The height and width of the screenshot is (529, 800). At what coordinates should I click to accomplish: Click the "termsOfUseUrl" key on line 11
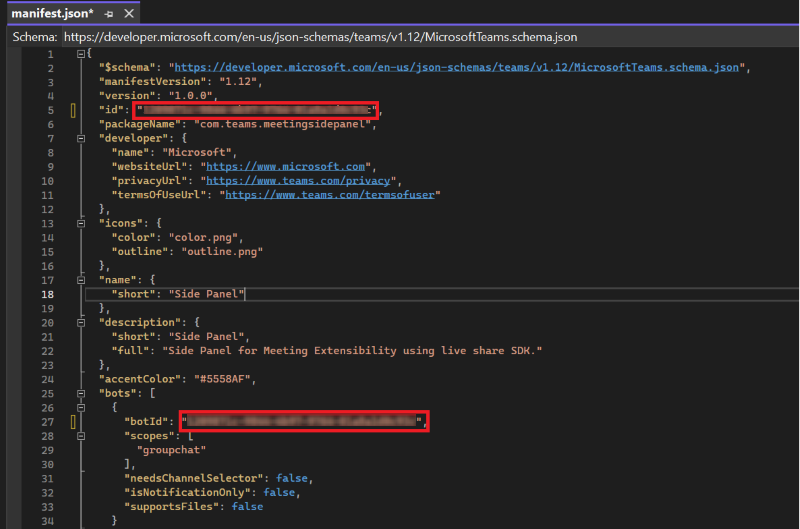[x=159, y=195]
